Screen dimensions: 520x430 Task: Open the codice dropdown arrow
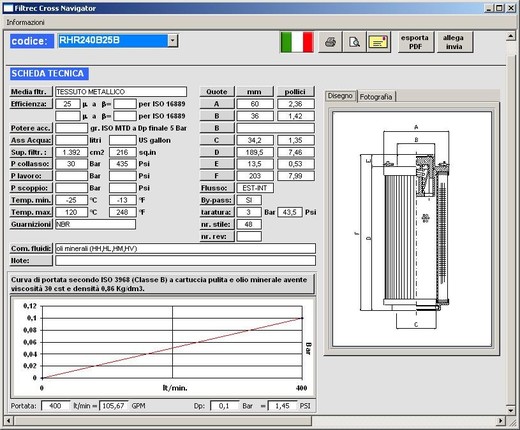[172, 41]
